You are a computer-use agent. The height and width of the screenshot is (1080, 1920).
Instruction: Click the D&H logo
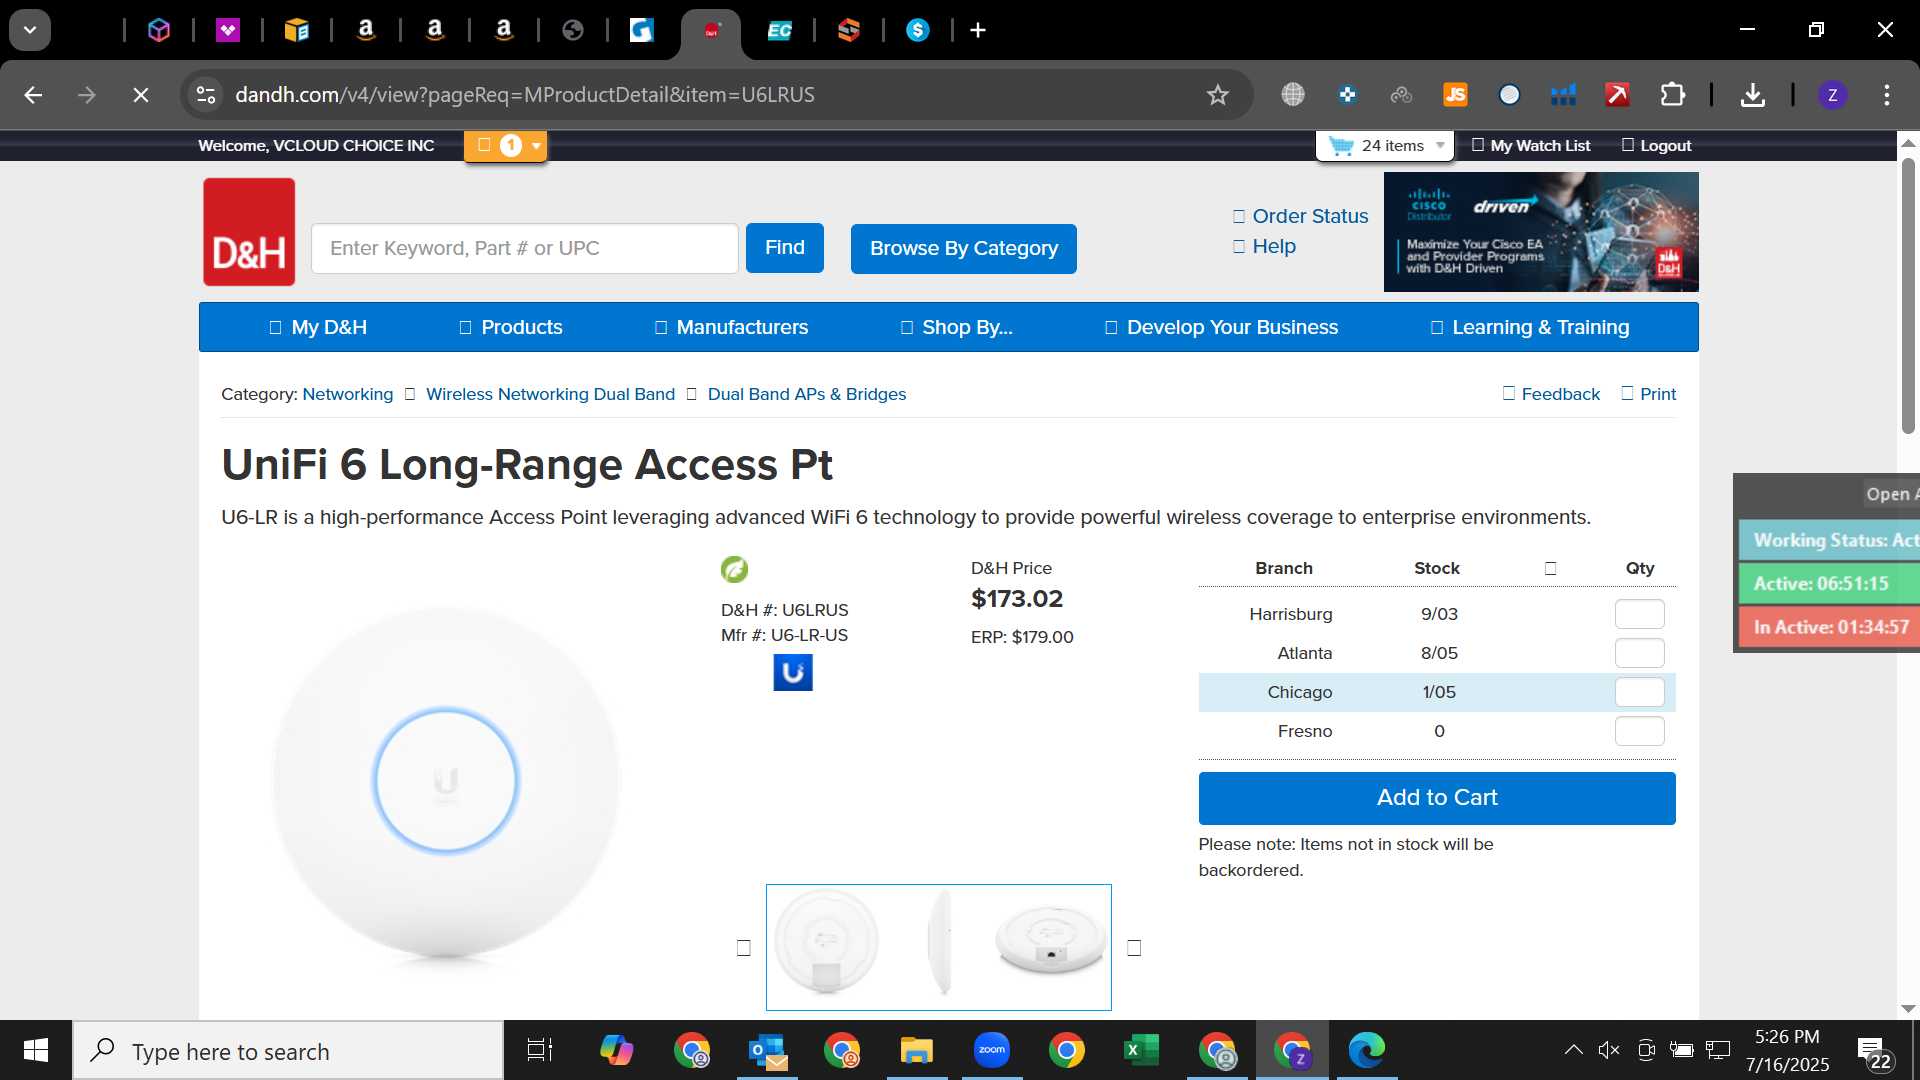point(249,232)
